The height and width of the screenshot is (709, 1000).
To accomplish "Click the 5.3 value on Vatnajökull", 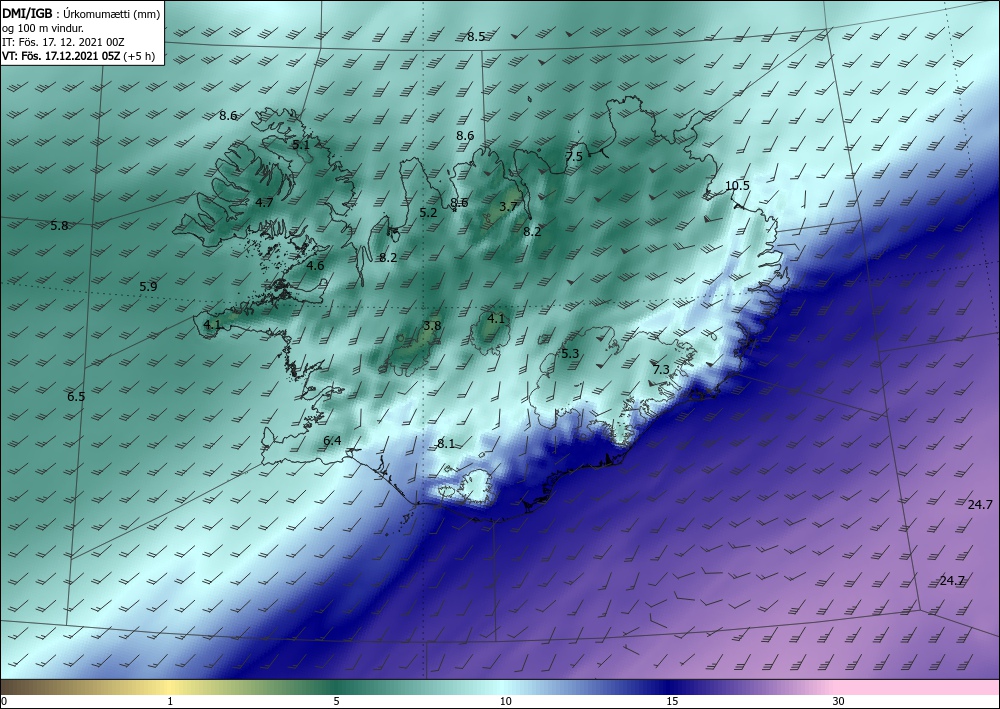I will coord(570,353).
